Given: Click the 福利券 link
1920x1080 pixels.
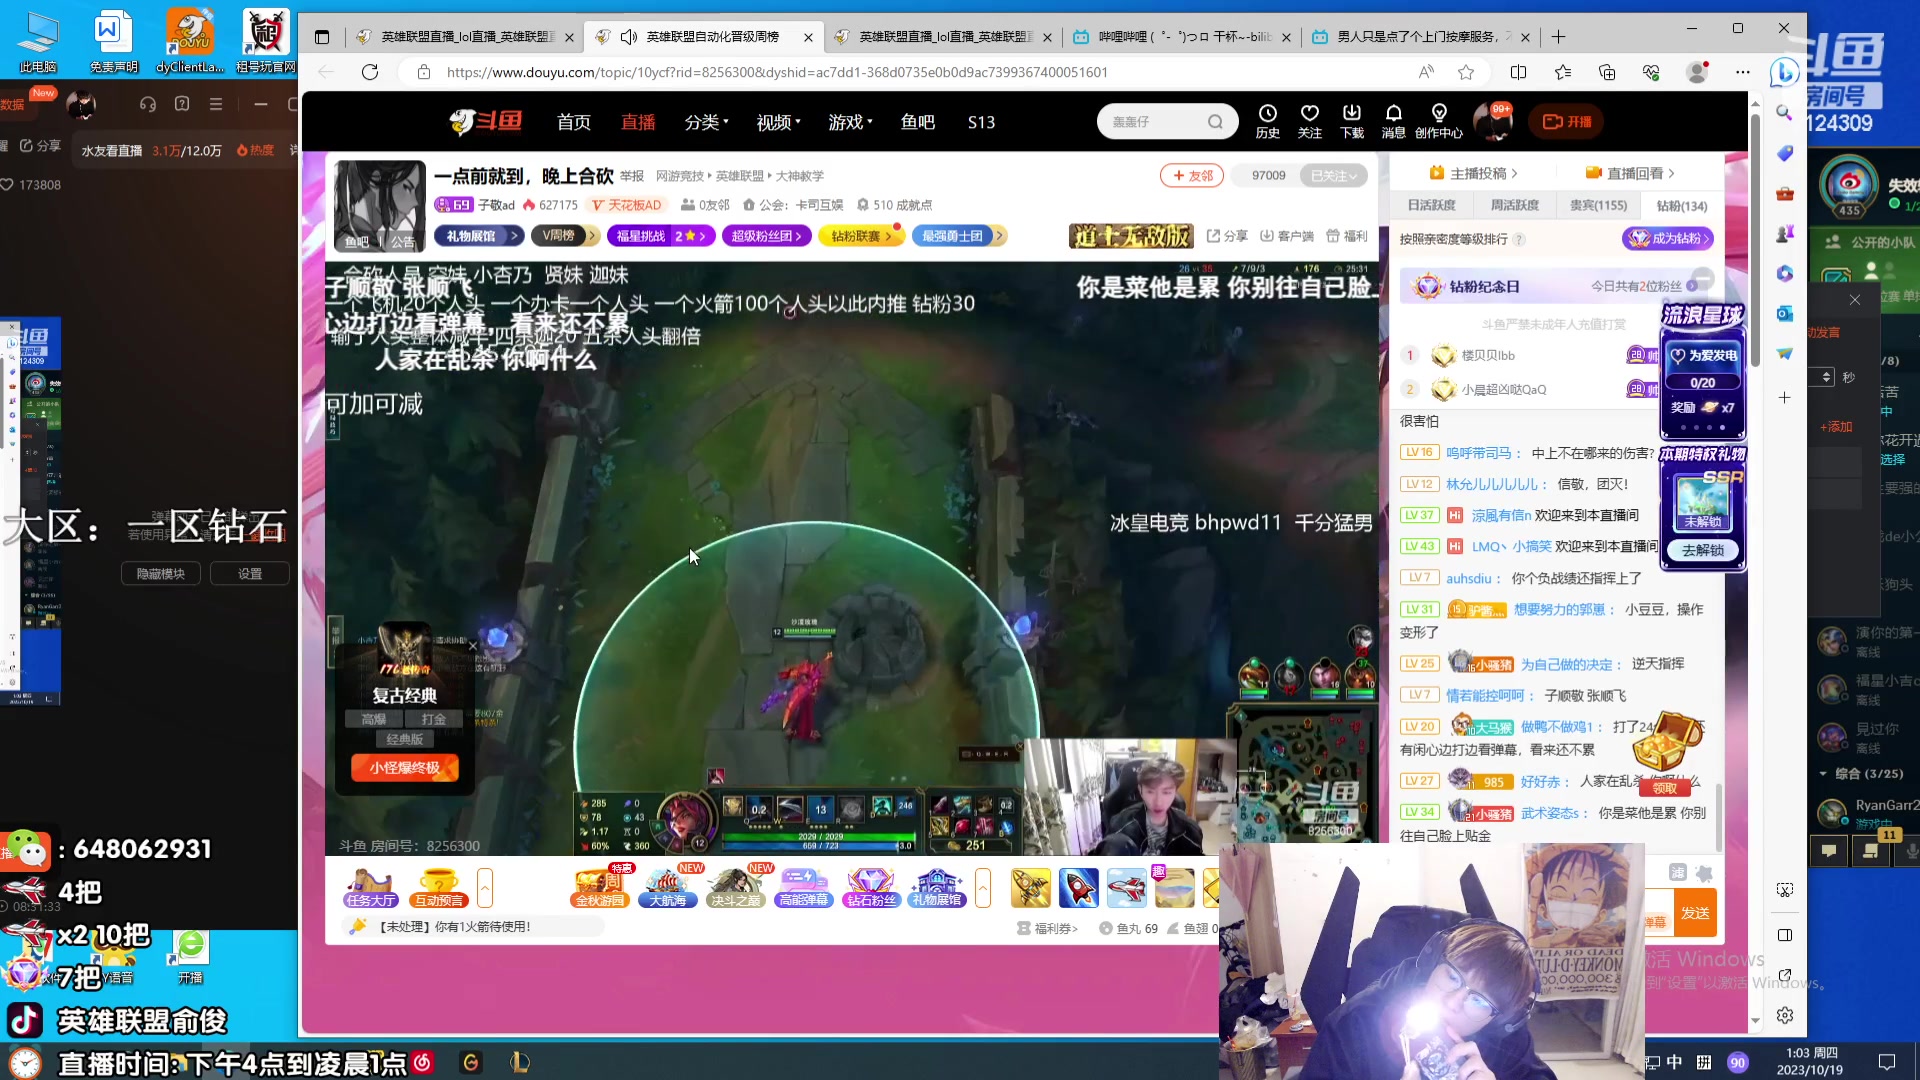Looking at the screenshot, I should pyautogui.click(x=1048, y=928).
